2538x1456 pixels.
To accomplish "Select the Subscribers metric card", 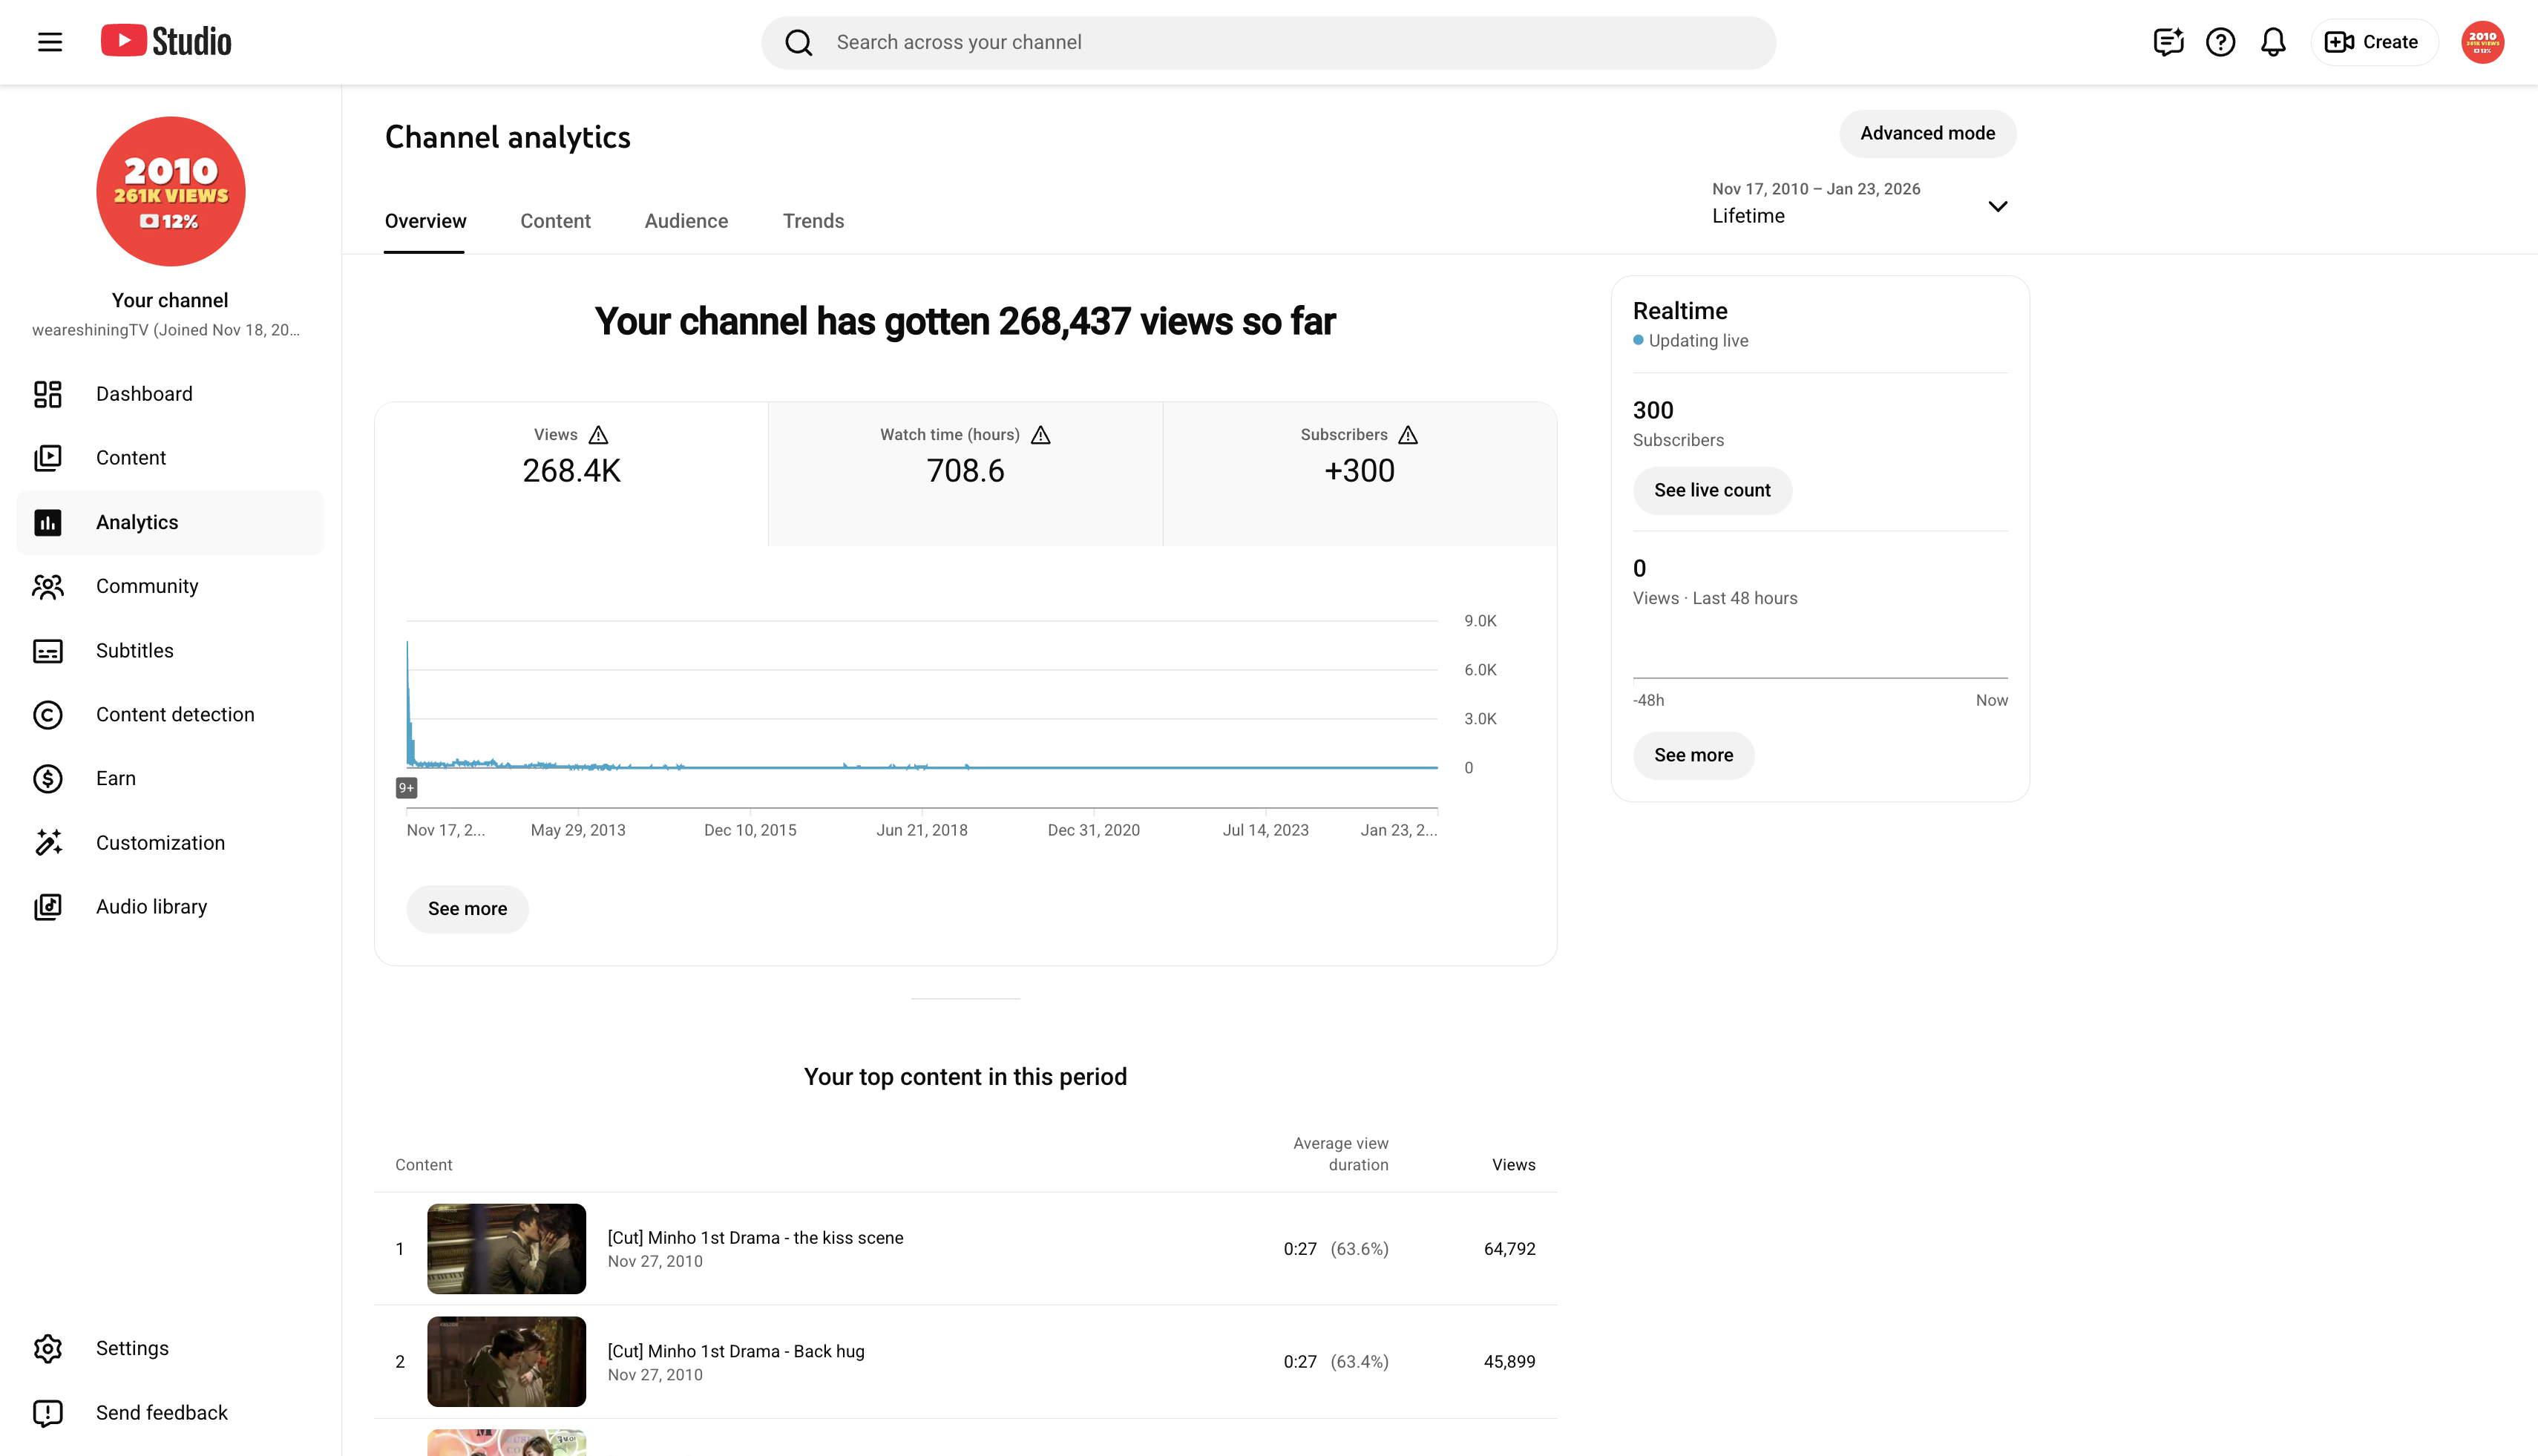I will 1359,474.
